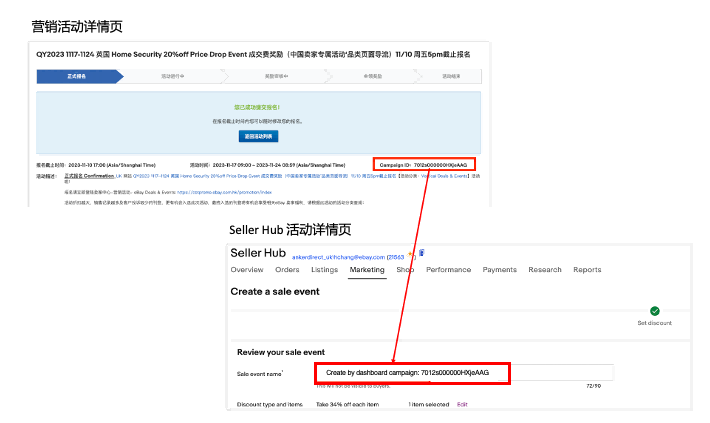Click the green success message 您已成功提交报名

pos(257,108)
